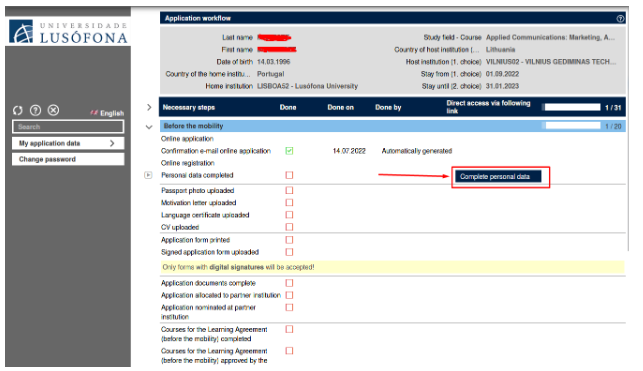Click Direct access via following link header

(488, 107)
